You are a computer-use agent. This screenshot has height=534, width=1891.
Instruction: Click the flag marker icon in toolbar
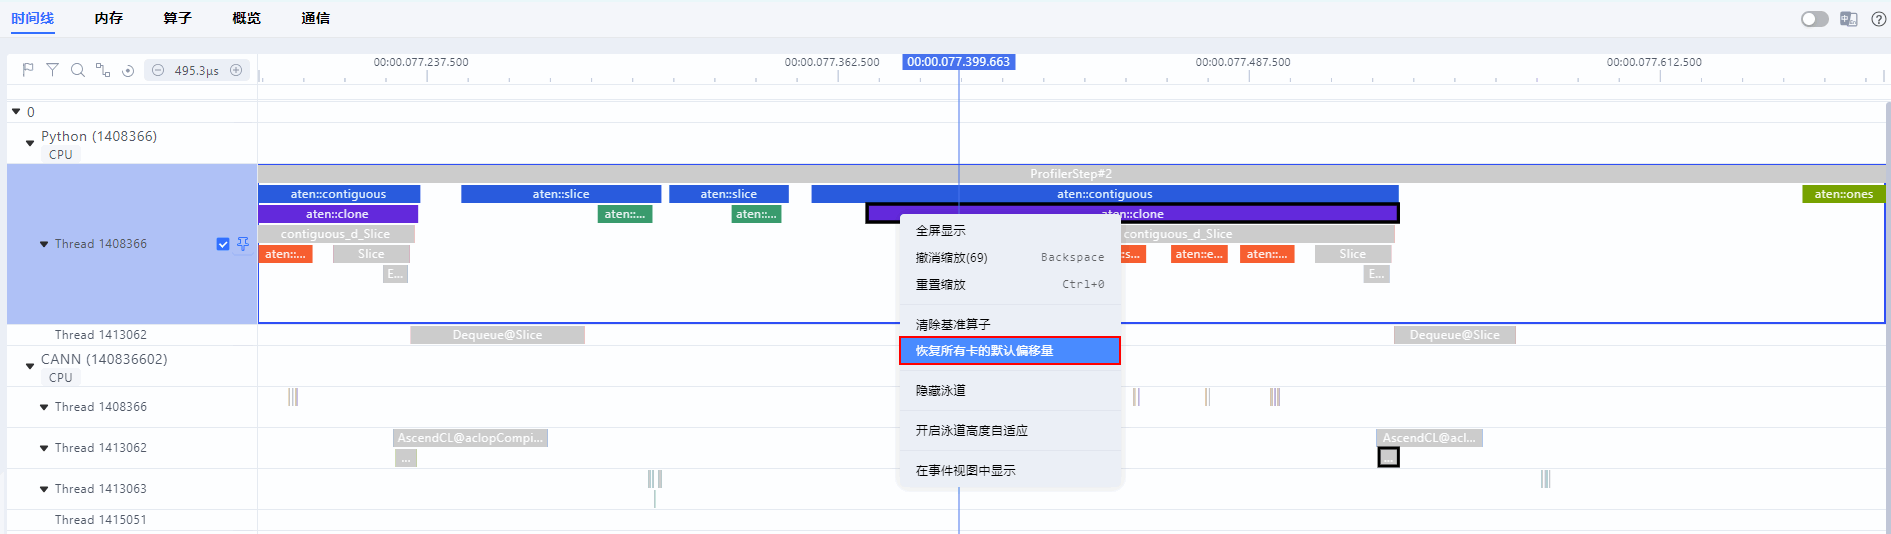[28, 70]
